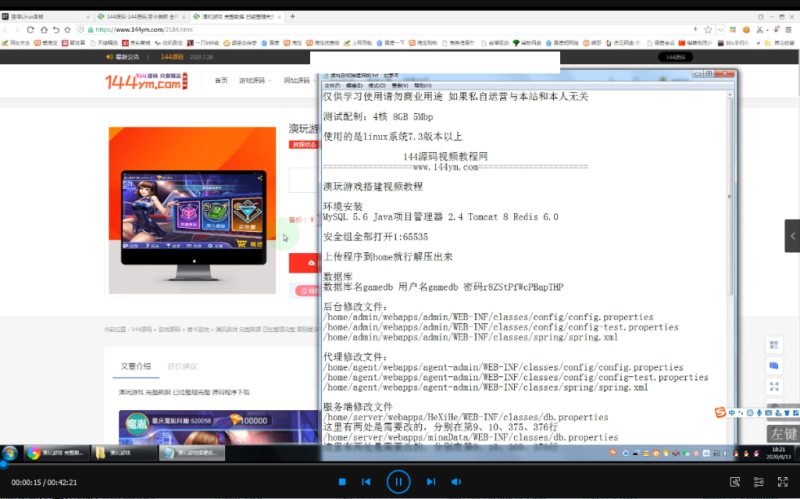
Task: Open the bookmarks folder at far right
Action: (x=780, y=43)
